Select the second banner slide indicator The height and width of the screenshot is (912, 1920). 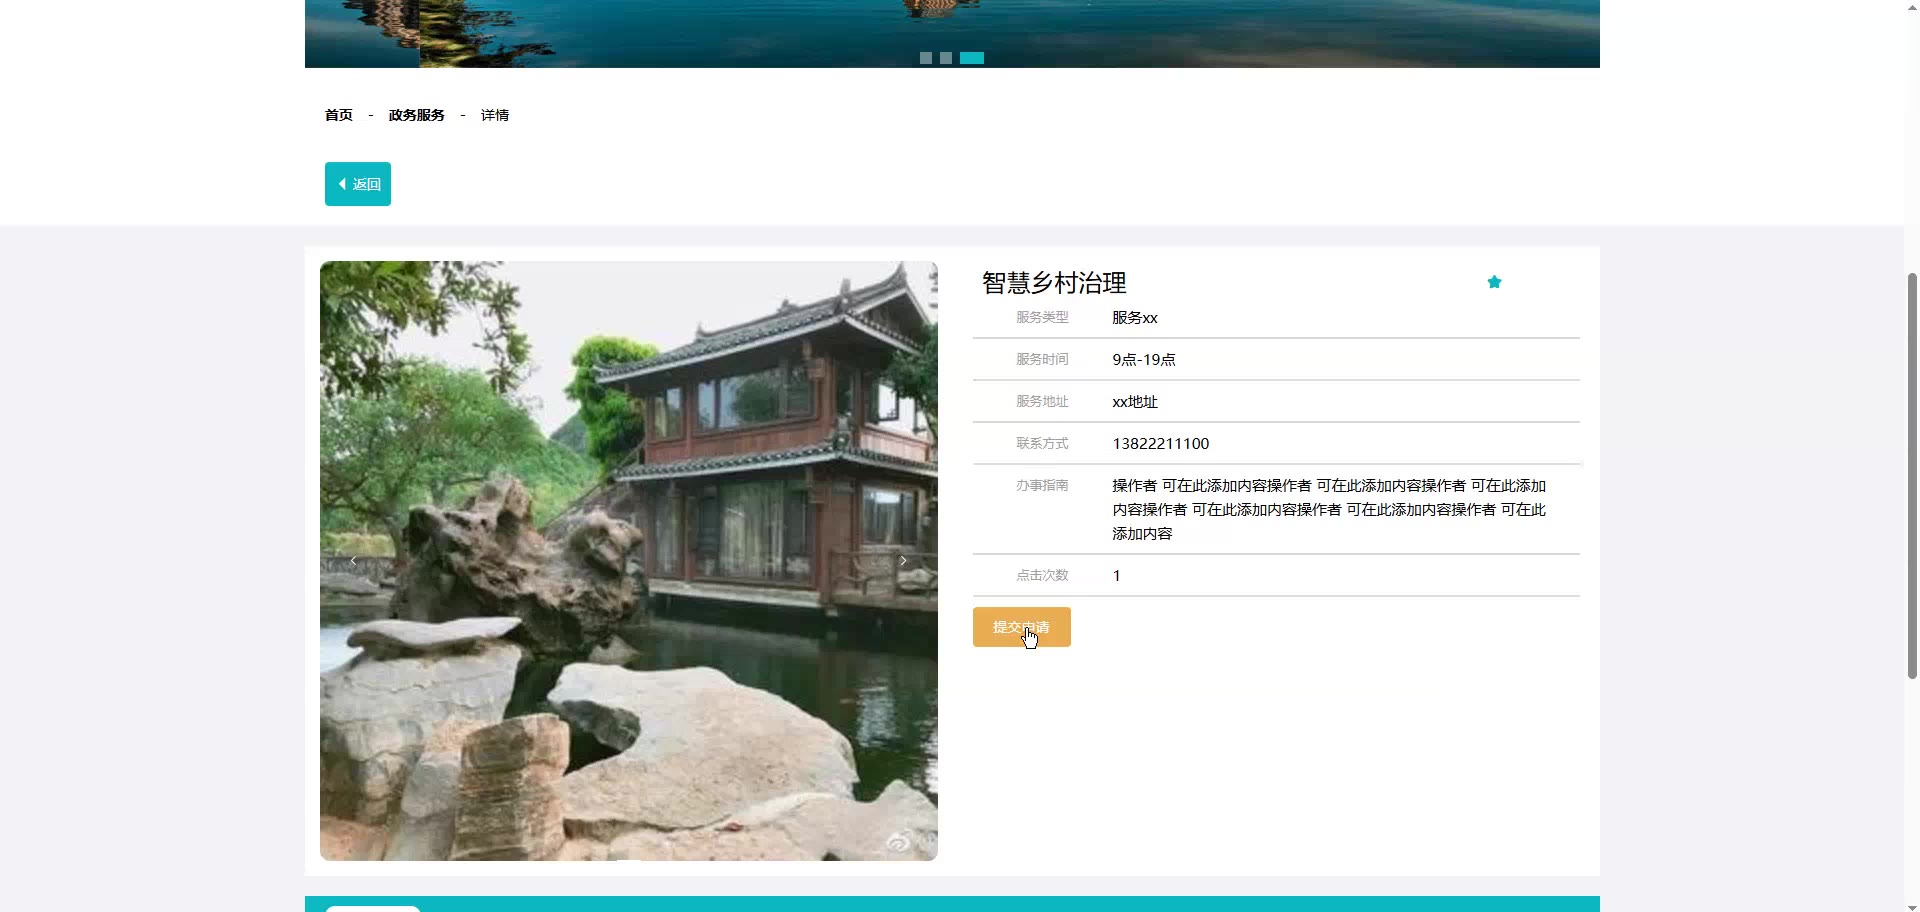point(946,58)
